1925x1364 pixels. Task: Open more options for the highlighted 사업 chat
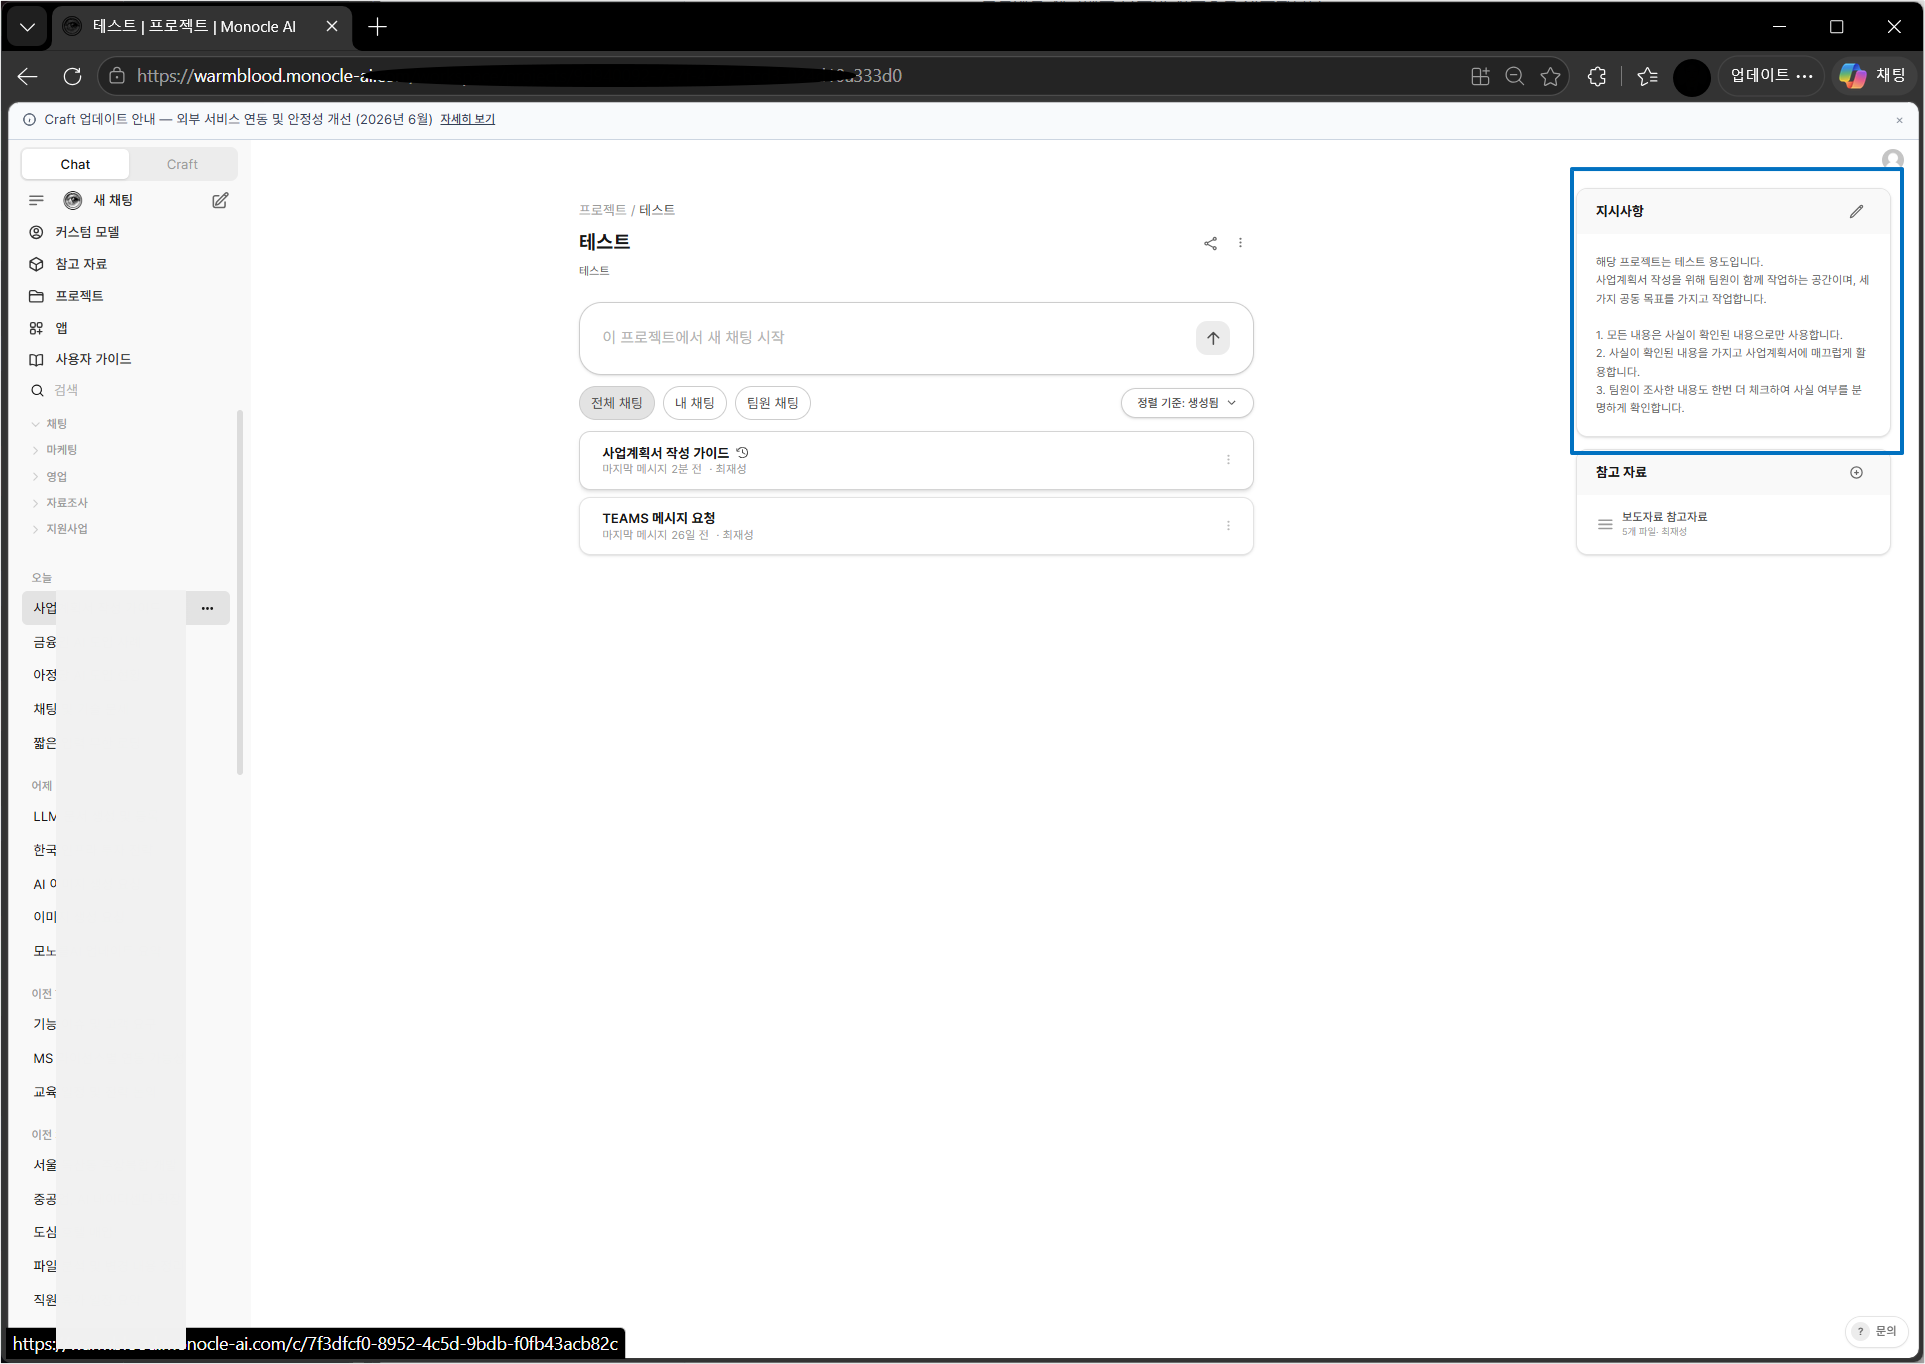tap(207, 608)
